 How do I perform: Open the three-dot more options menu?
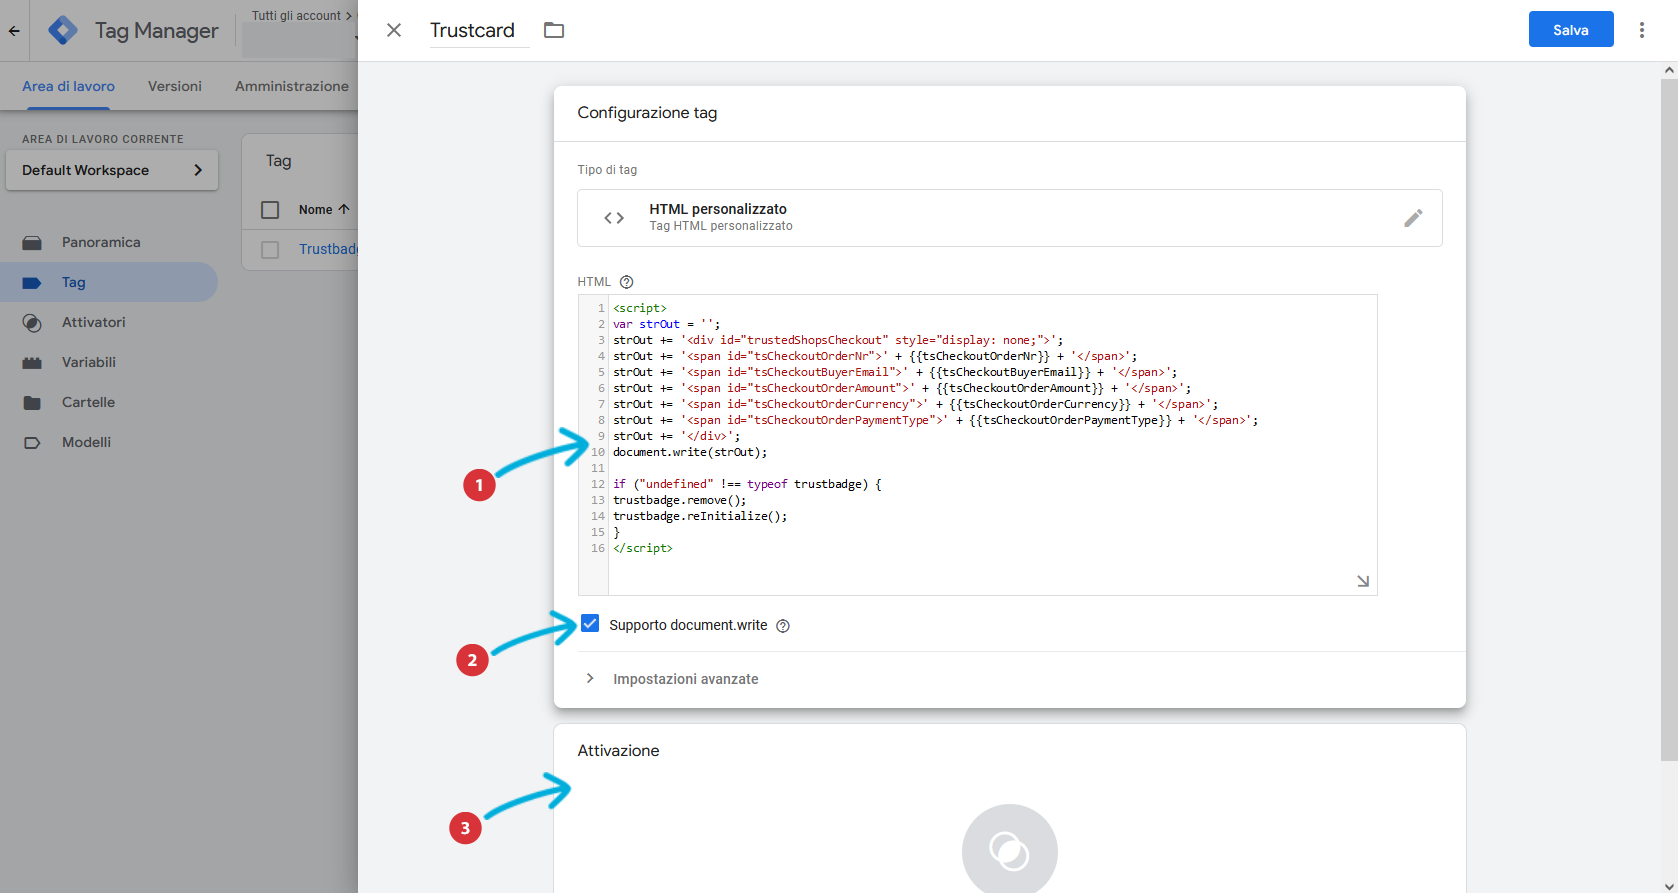pyautogui.click(x=1641, y=30)
